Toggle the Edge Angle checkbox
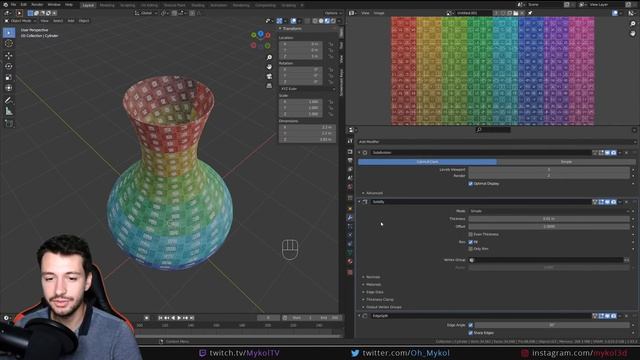The image size is (640, 360). click(471, 325)
